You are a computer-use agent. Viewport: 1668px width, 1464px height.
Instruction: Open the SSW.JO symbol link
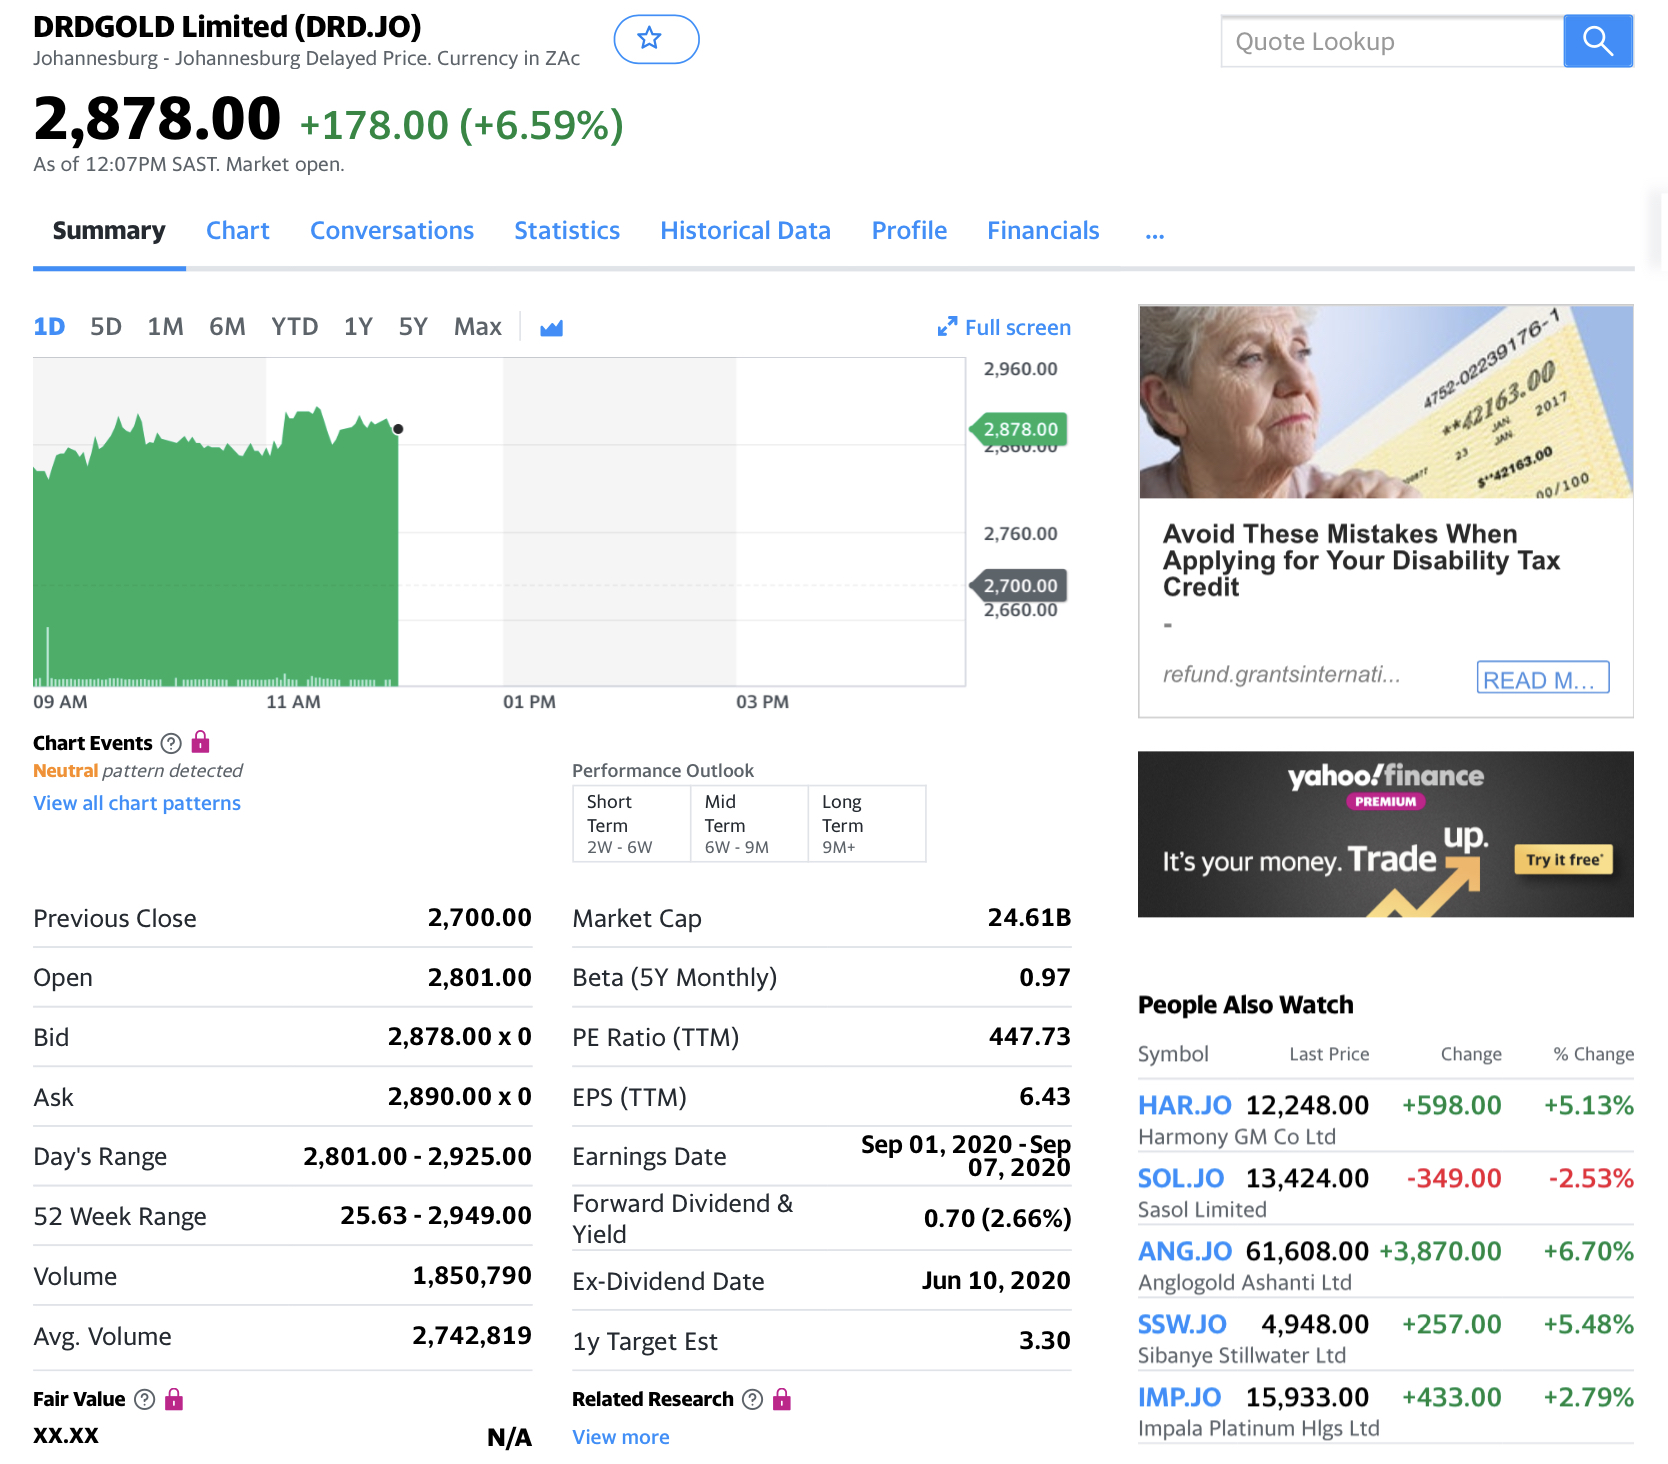1182,1324
